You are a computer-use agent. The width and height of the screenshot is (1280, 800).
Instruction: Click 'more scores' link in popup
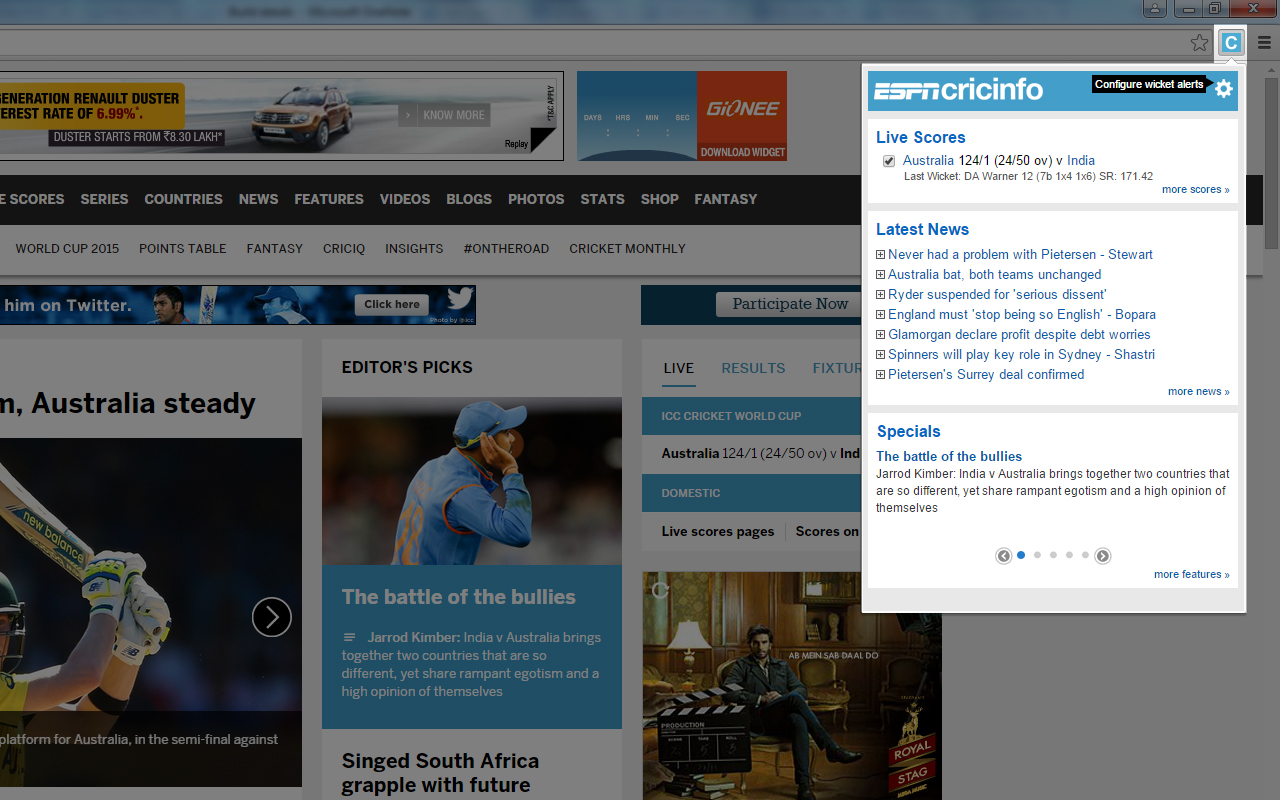(1196, 190)
